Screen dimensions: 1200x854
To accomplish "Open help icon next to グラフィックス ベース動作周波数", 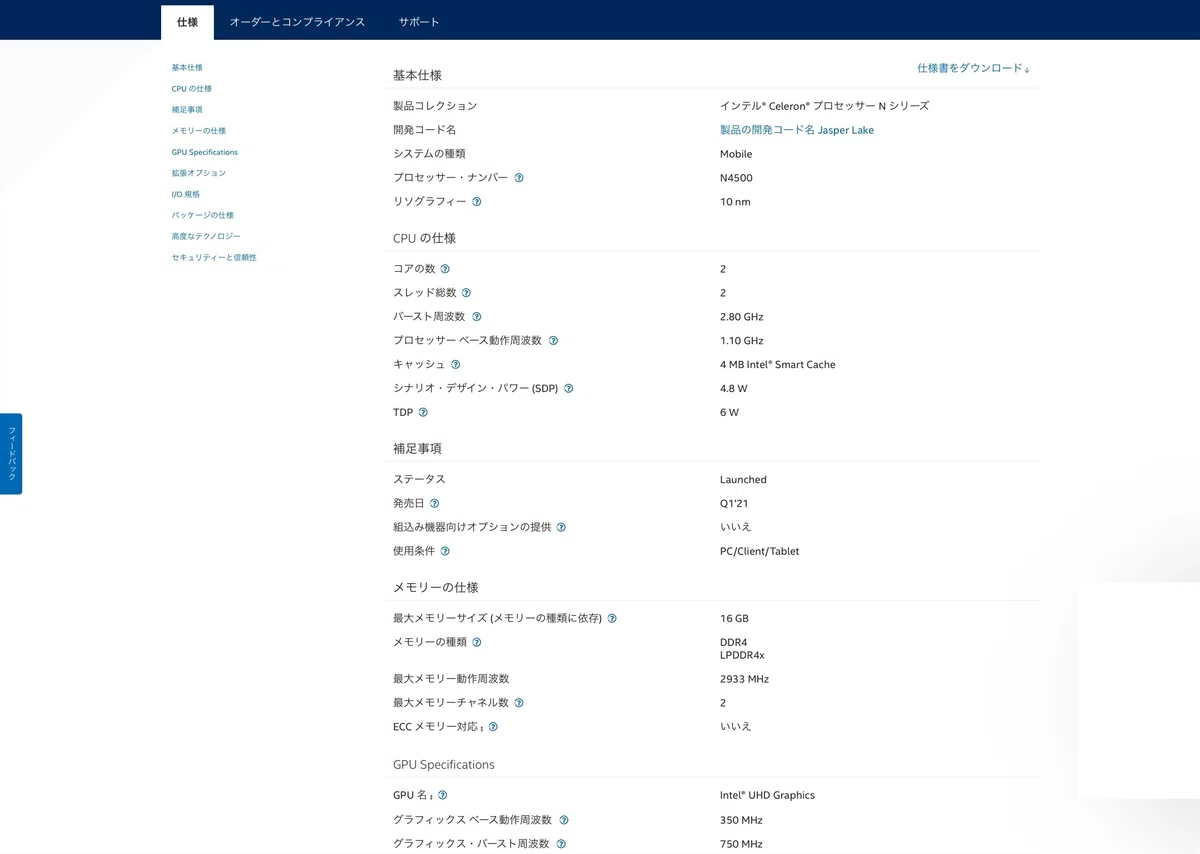I will coord(564,820).
